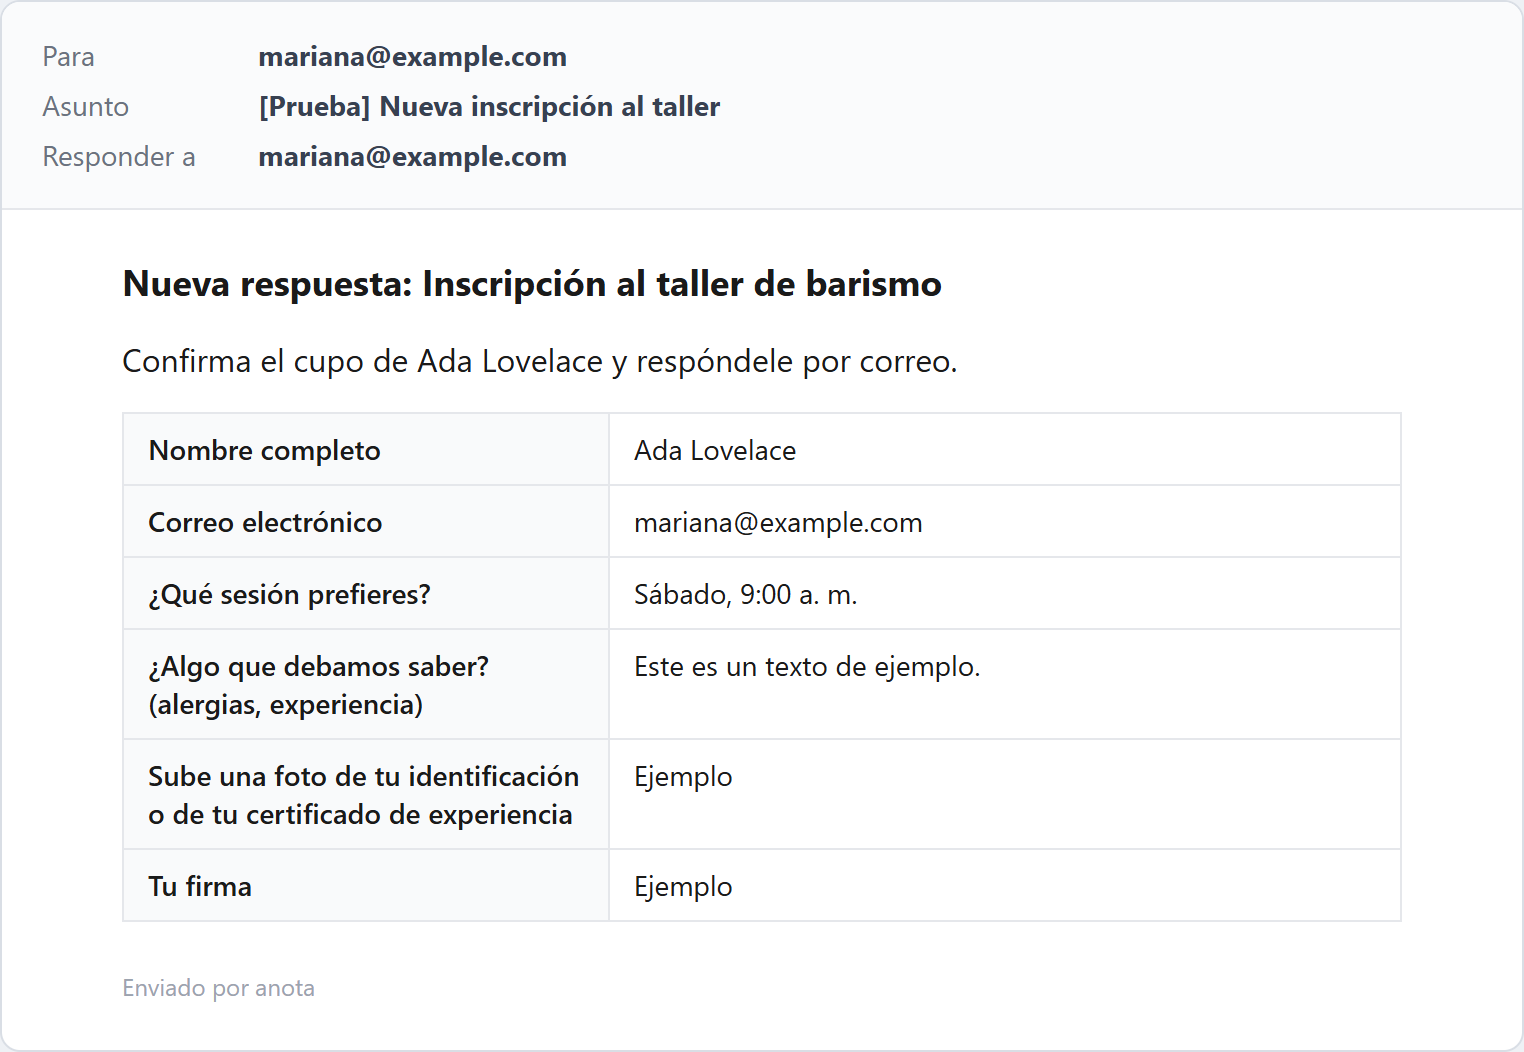Select the value 'Sábado, 9:00 a. m.'
The height and width of the screenshot is (1052, 1524).
point(746,595)
